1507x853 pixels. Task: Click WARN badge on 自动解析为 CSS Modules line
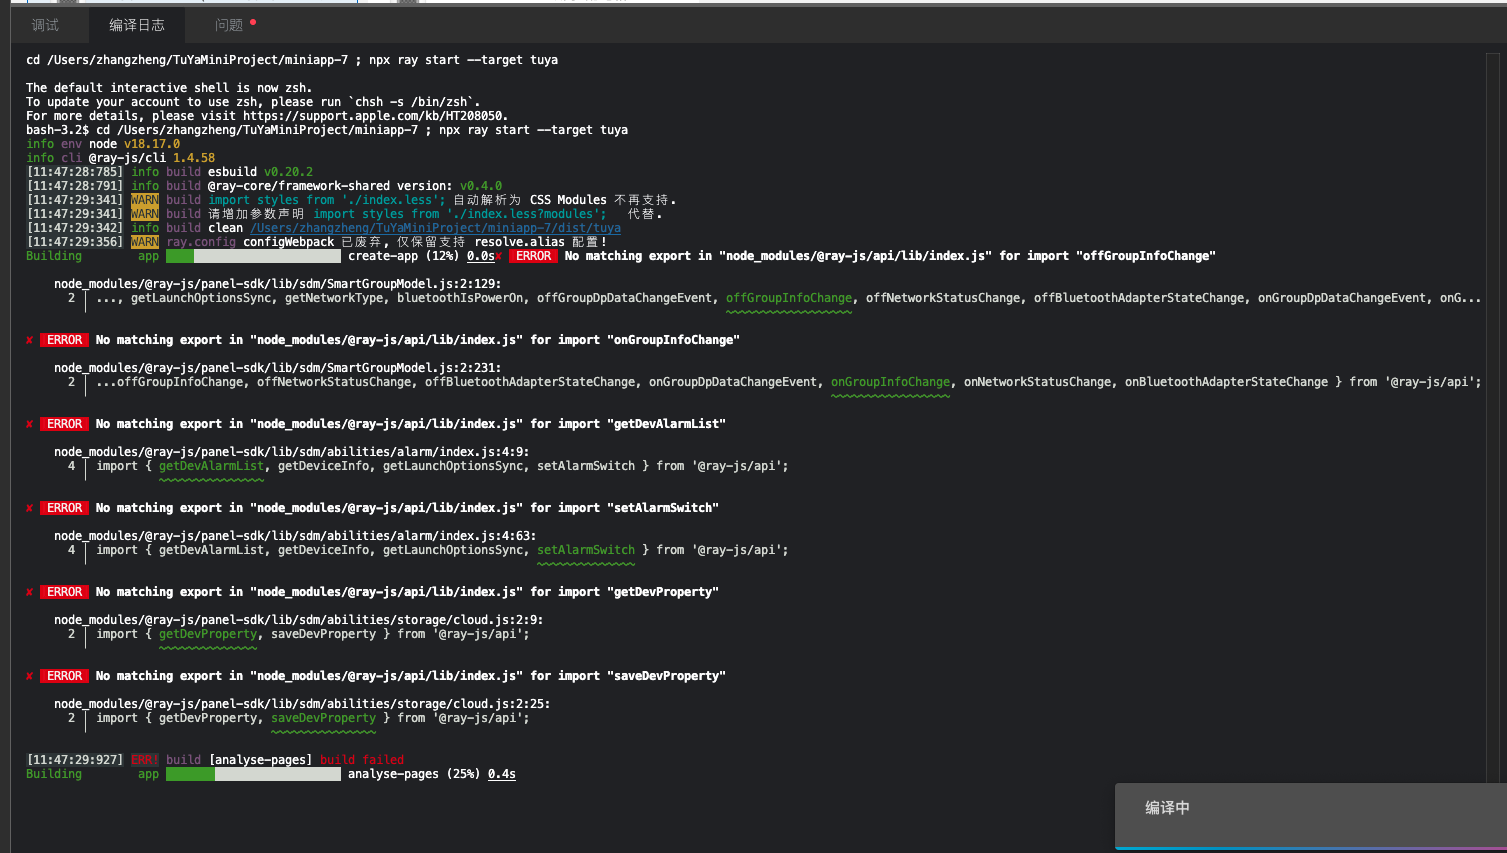(145, 200)
